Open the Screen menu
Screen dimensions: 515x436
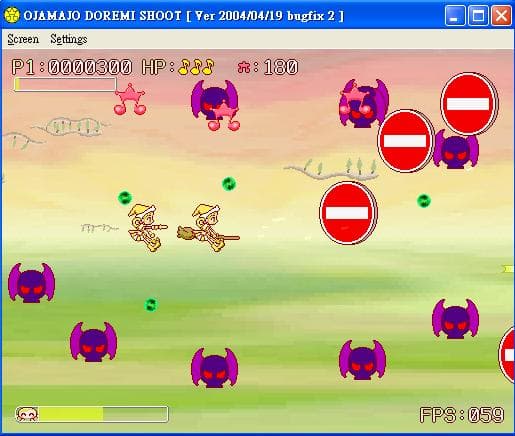23,39
